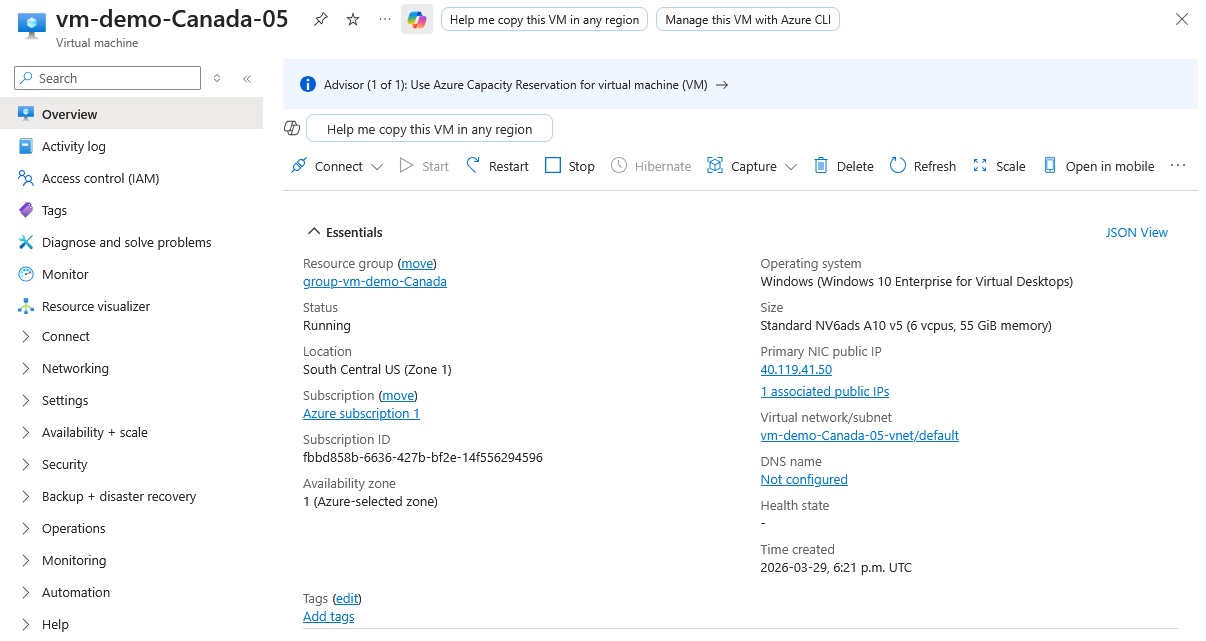Collapse the Essentials section
This screenshot has width=1206, height=641.
(x=312, y=232)
